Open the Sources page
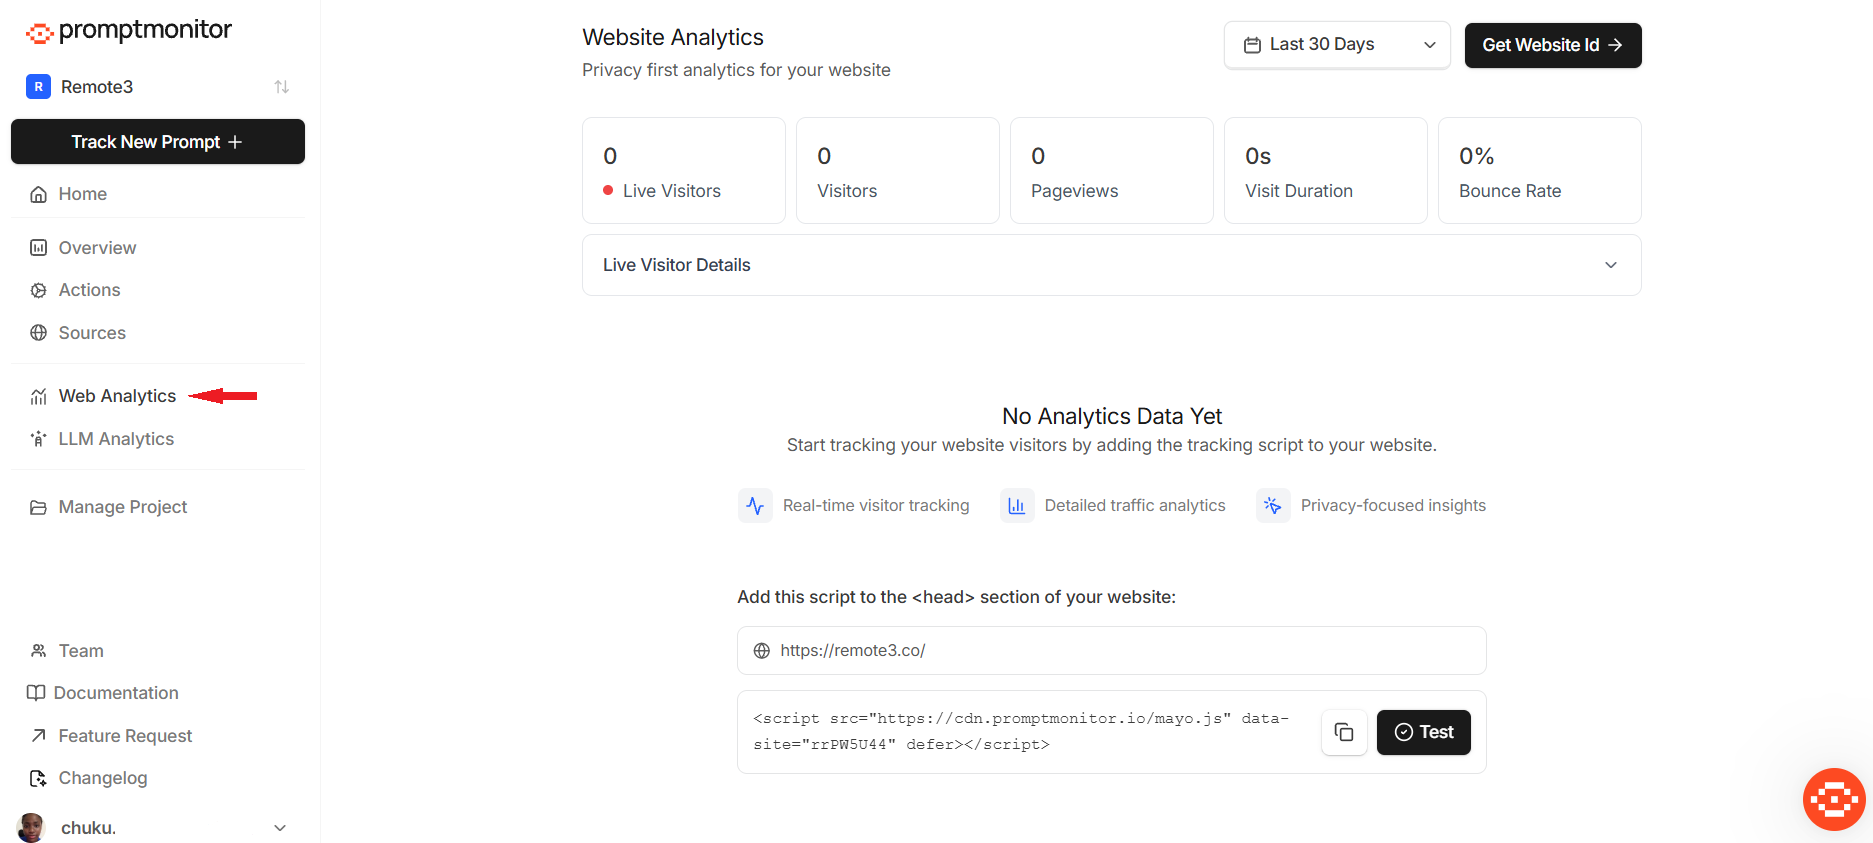1873x843 pixels. click(x=92, y=333)
